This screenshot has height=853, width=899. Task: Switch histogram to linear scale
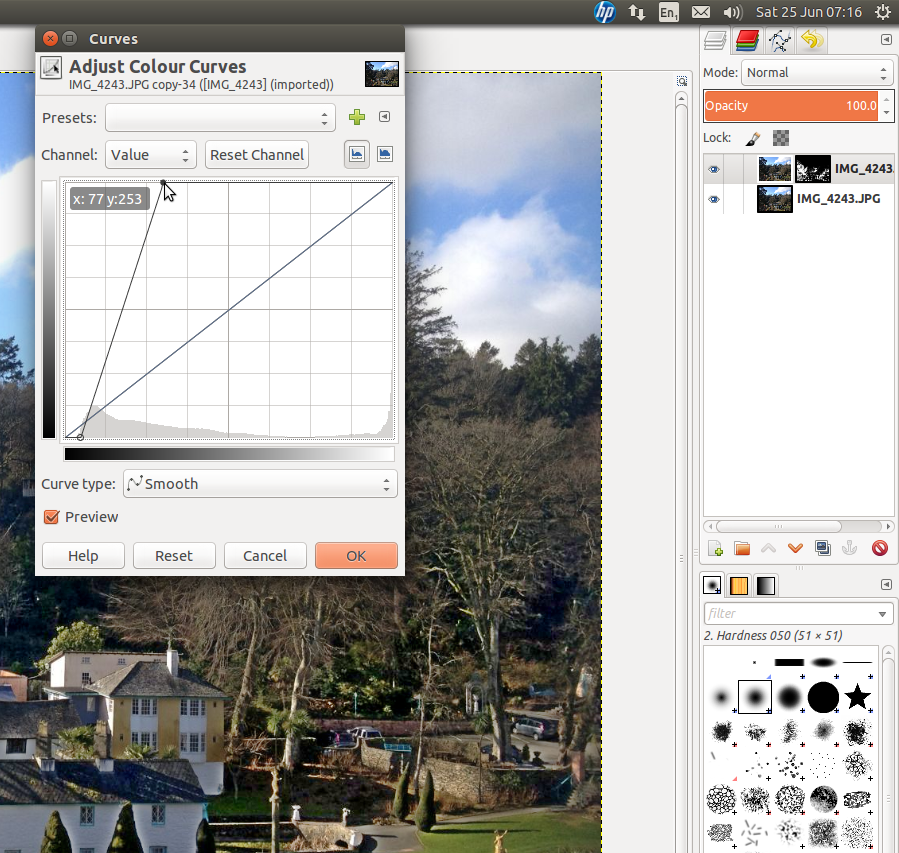[x=357, y=154]
